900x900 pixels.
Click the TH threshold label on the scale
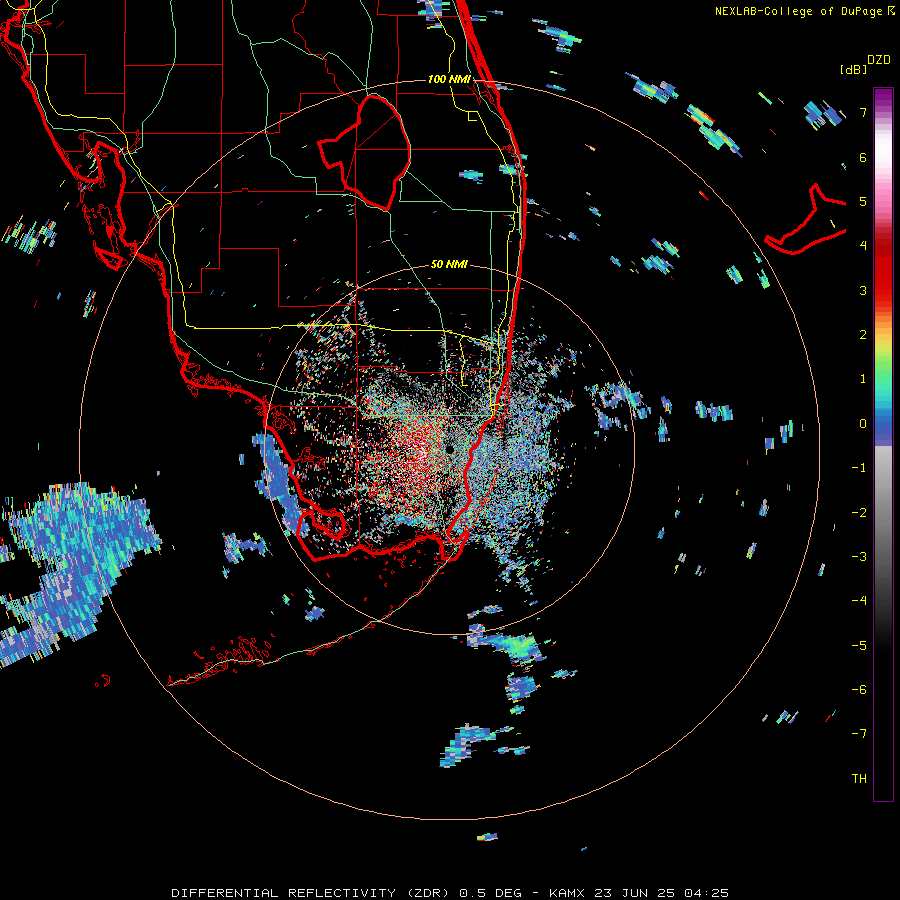point(859,778)
